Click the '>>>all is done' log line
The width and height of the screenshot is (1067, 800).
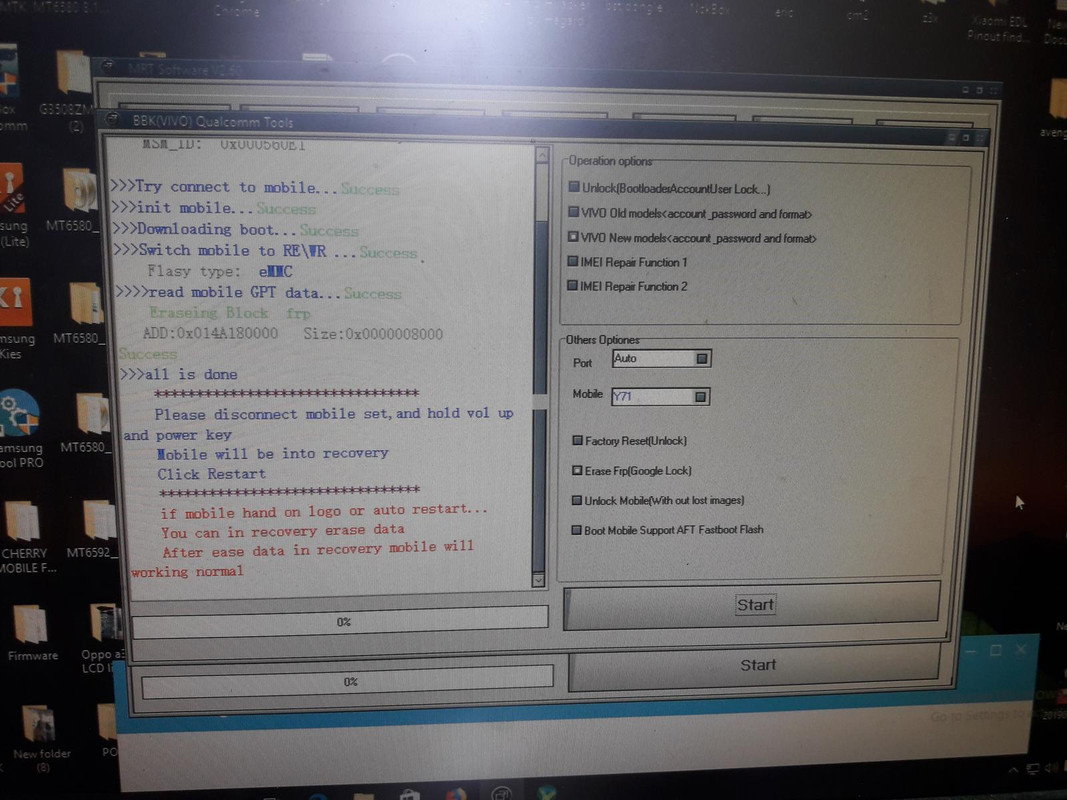pyautogui.click(x=178, y=374)
